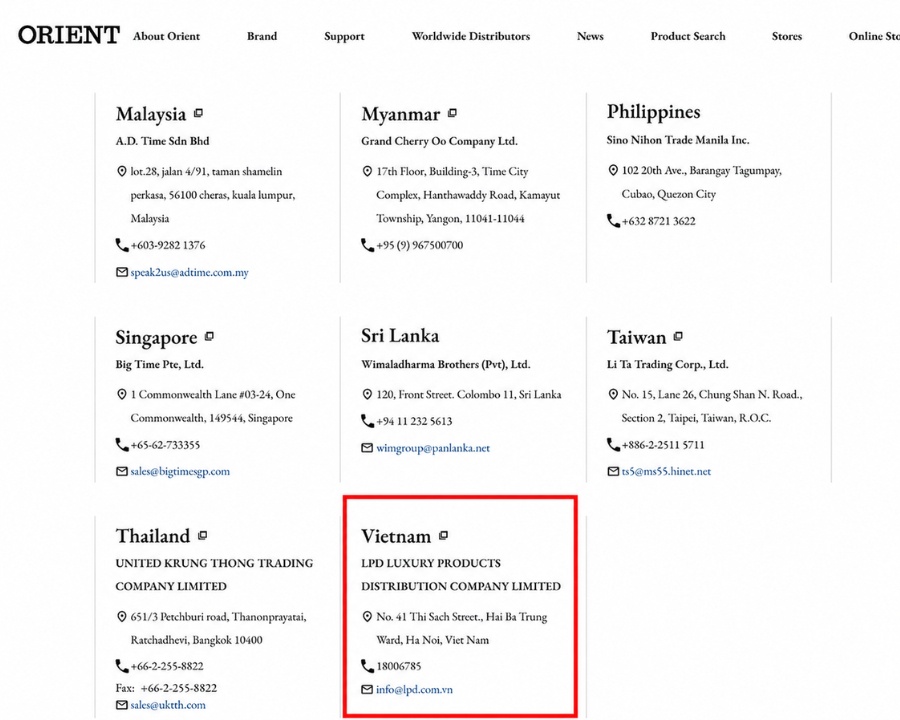Click envelope icon next to info@lpd.com.vn
This screenshot has height=720, width=900.
(367, 689)
